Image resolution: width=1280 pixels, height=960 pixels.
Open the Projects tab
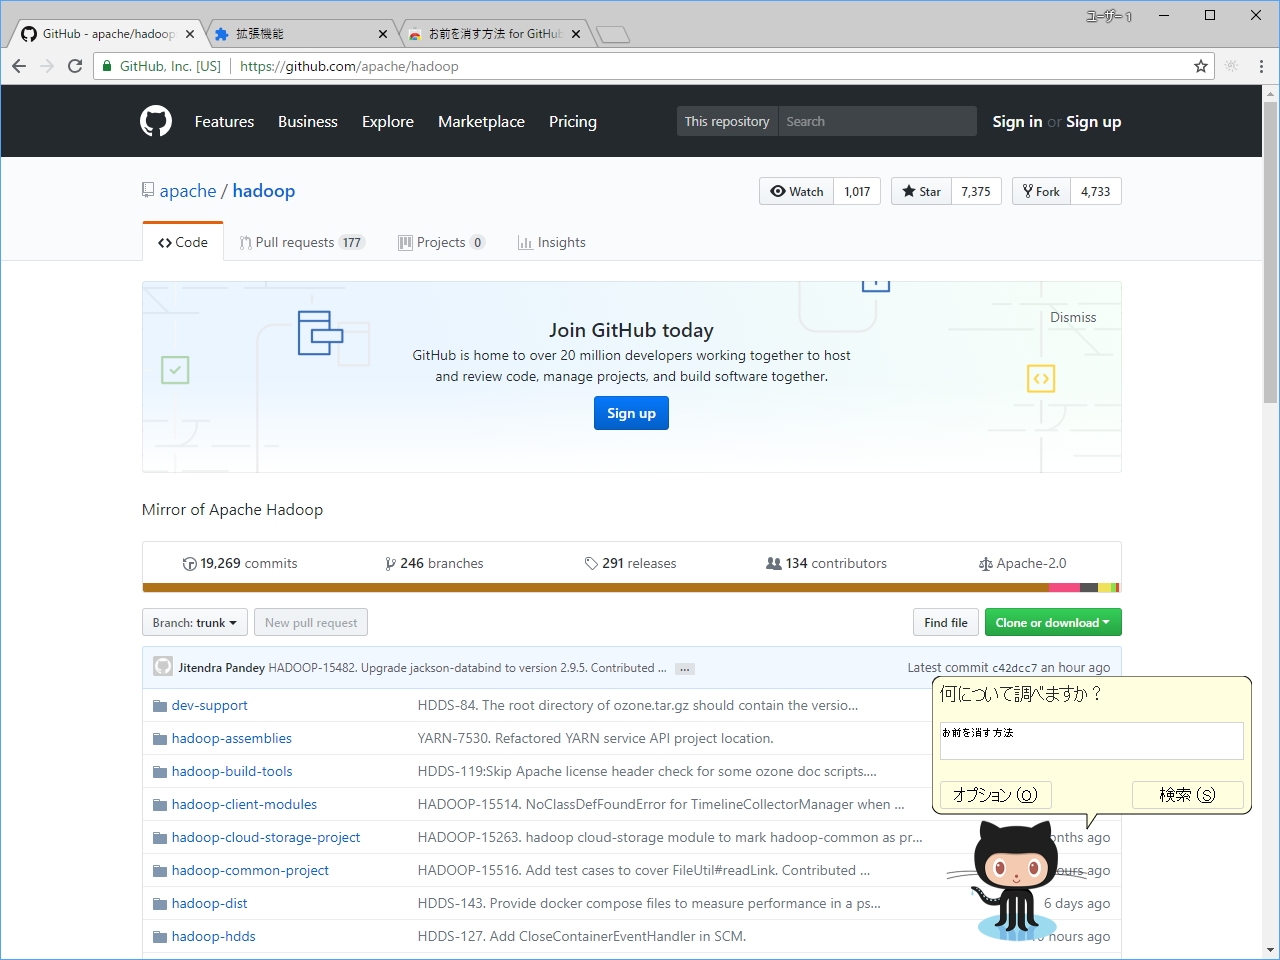pos(441,242)
